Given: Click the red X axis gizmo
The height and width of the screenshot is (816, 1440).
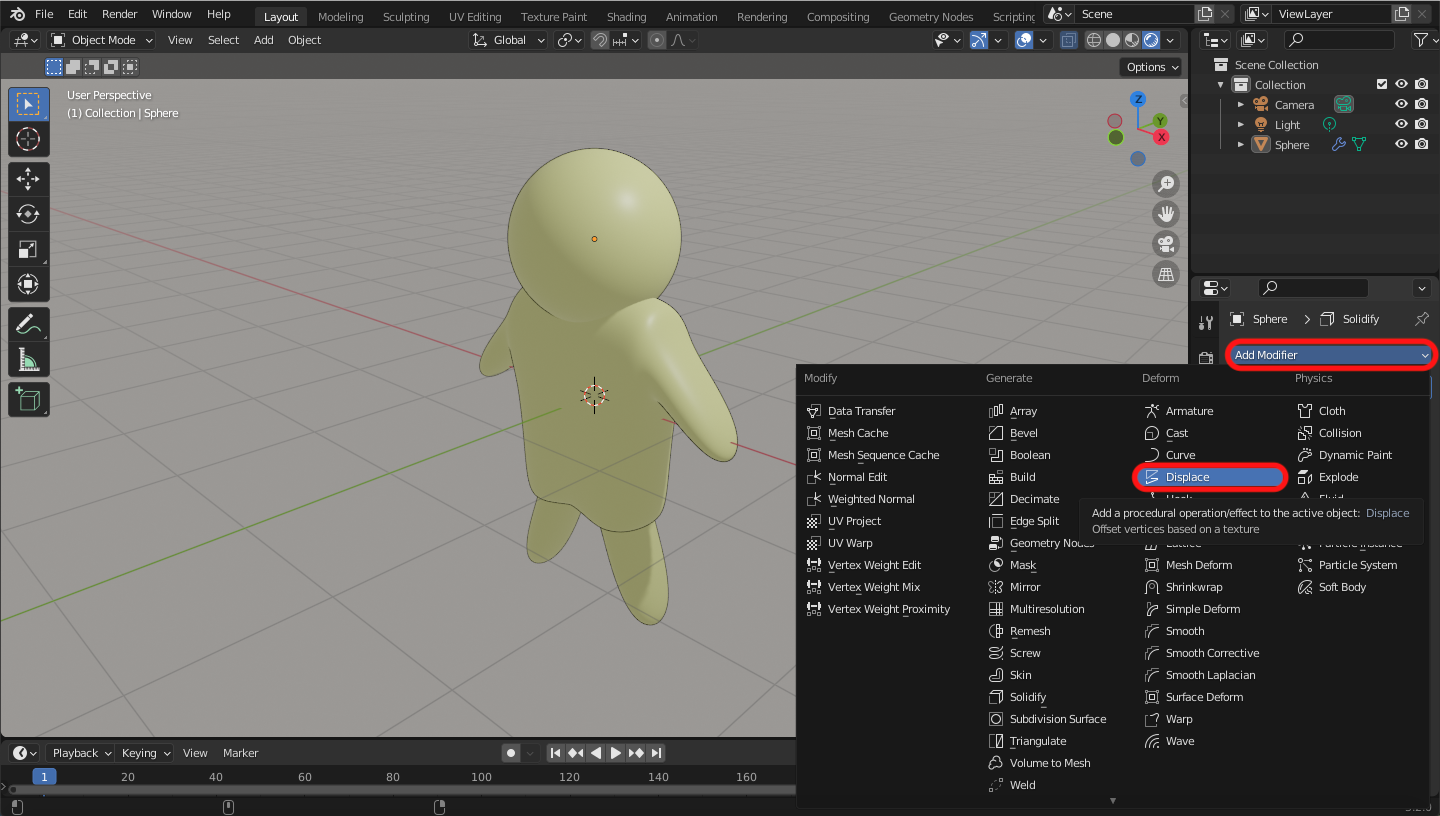Looking at the screenshot, I should point(1161,137).
